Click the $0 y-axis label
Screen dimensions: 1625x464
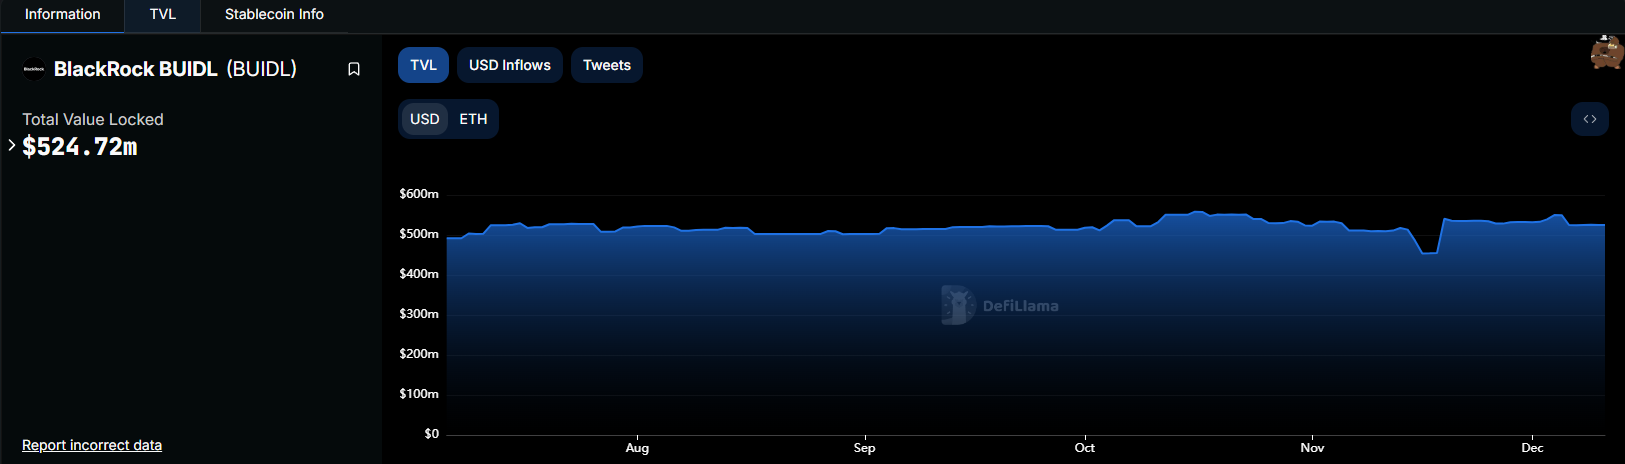[431, 434]
